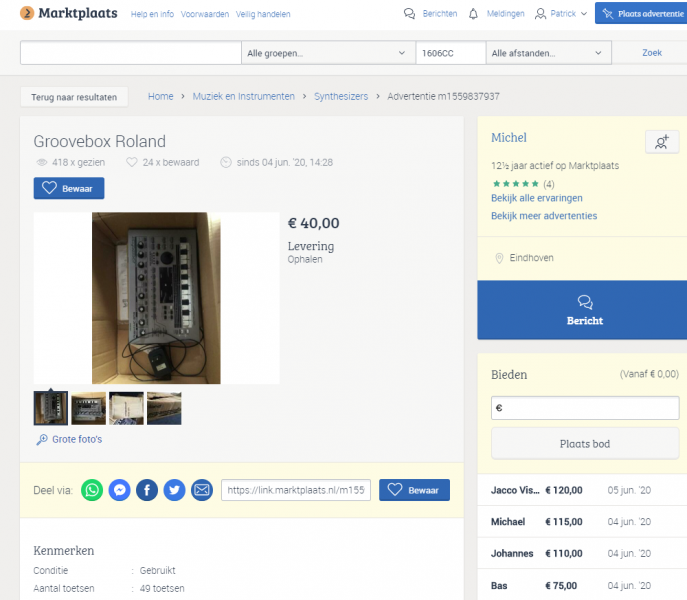Image resolution: width=687 pixels, height=600 pixels.
Task: Open Synthesizers breadcrumb
Action: click(x=341, y=96)
